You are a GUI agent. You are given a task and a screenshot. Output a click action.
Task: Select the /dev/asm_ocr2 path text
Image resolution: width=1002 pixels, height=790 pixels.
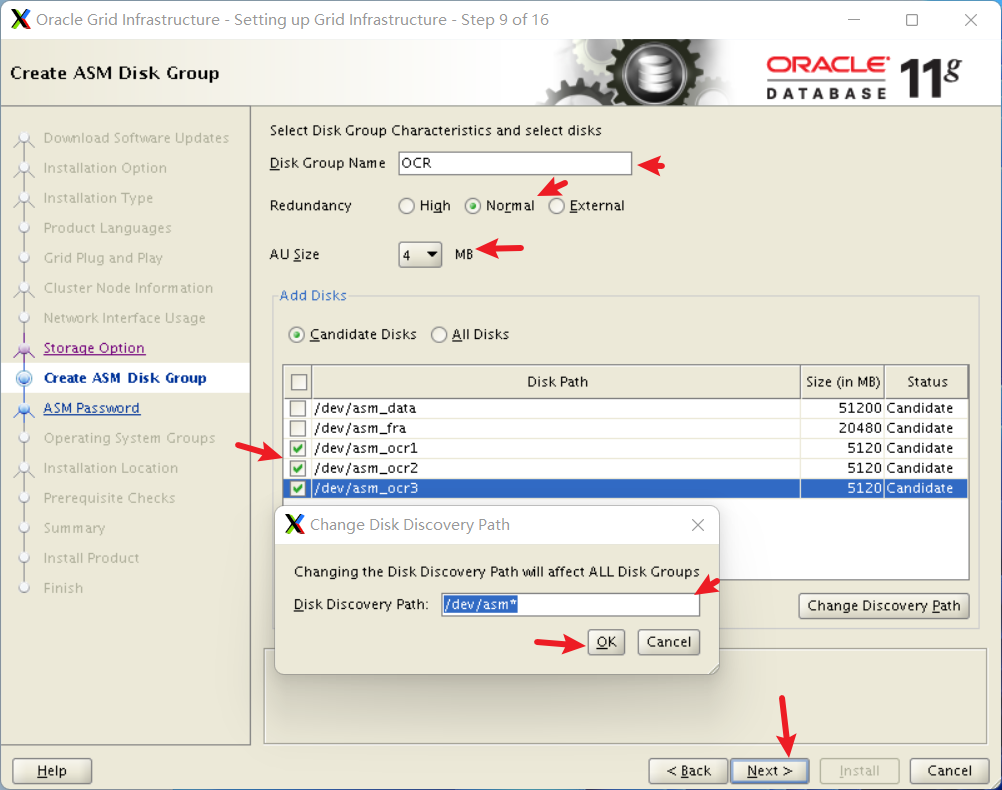click(x=366, y=469)
